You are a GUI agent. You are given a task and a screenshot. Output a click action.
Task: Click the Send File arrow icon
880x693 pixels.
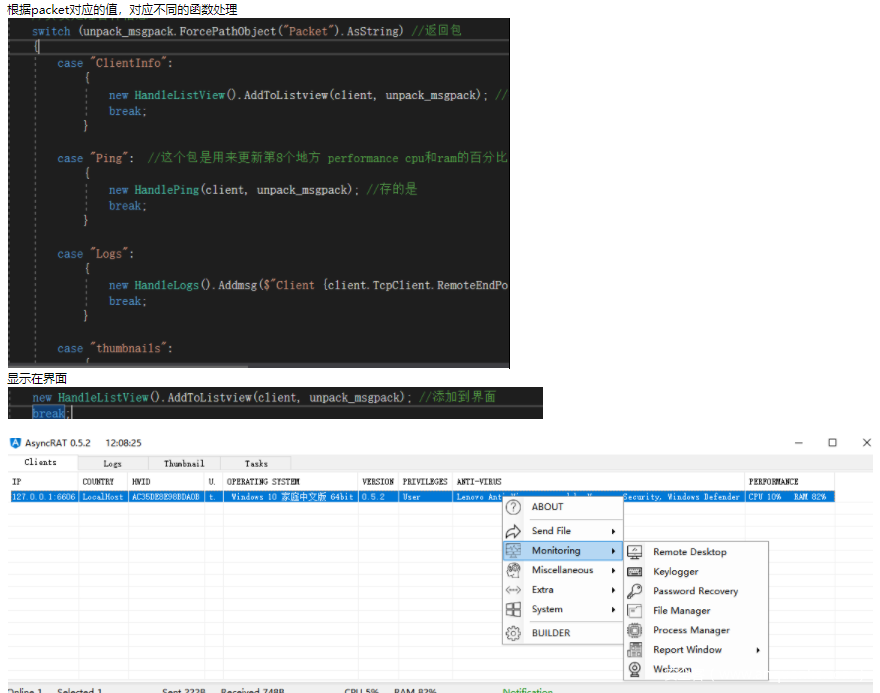click(514, 531)
